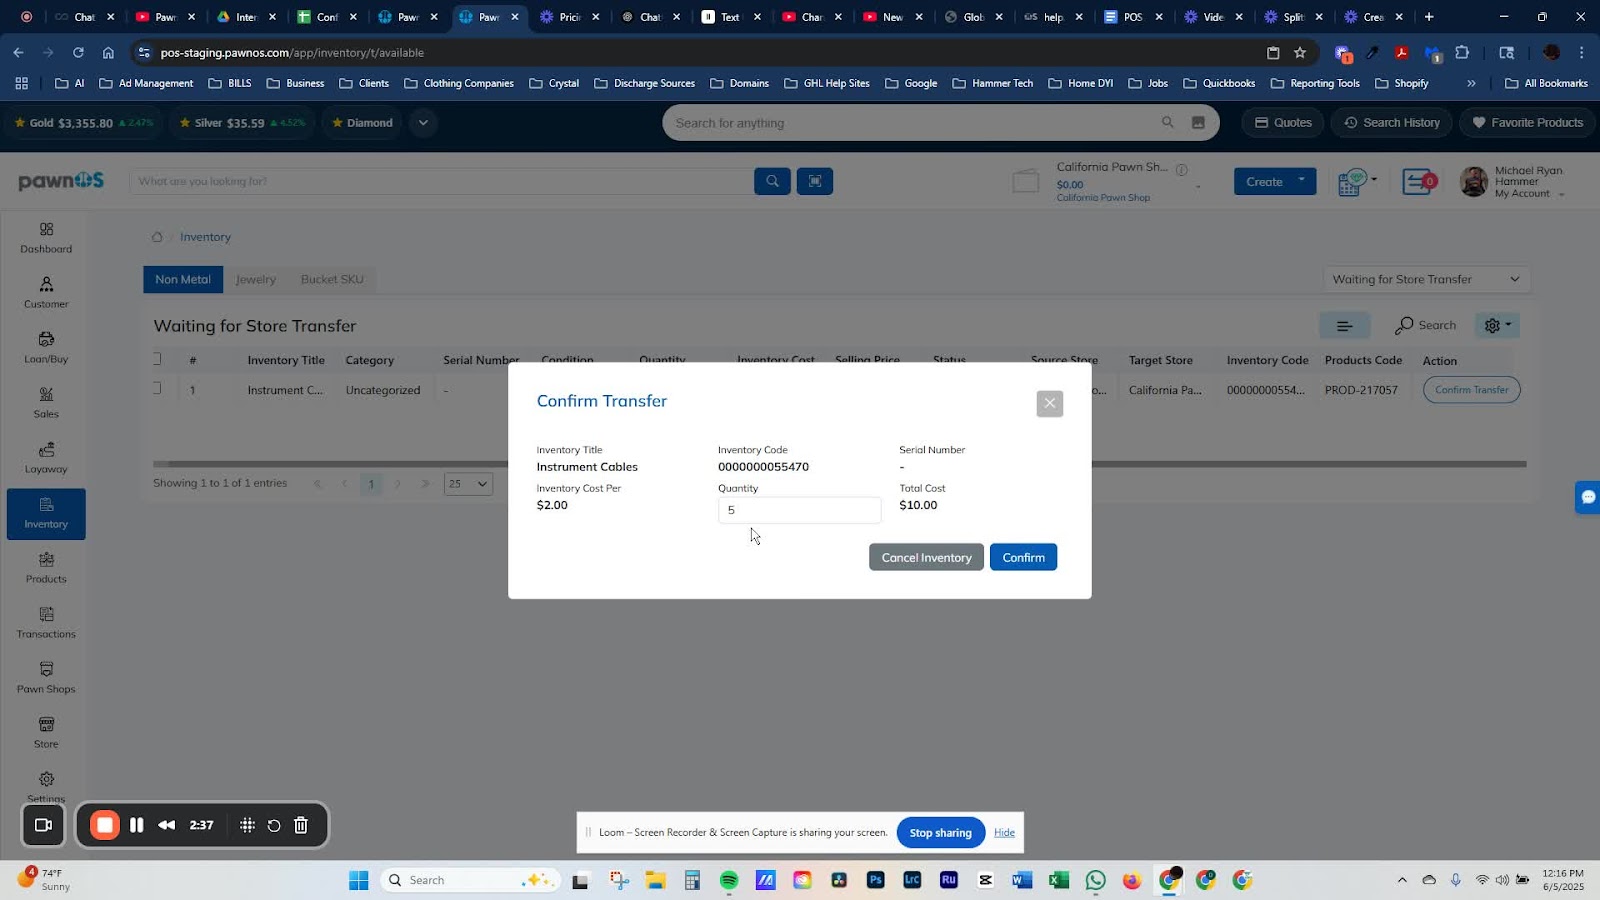Open the Customer sidebar section

46,293
